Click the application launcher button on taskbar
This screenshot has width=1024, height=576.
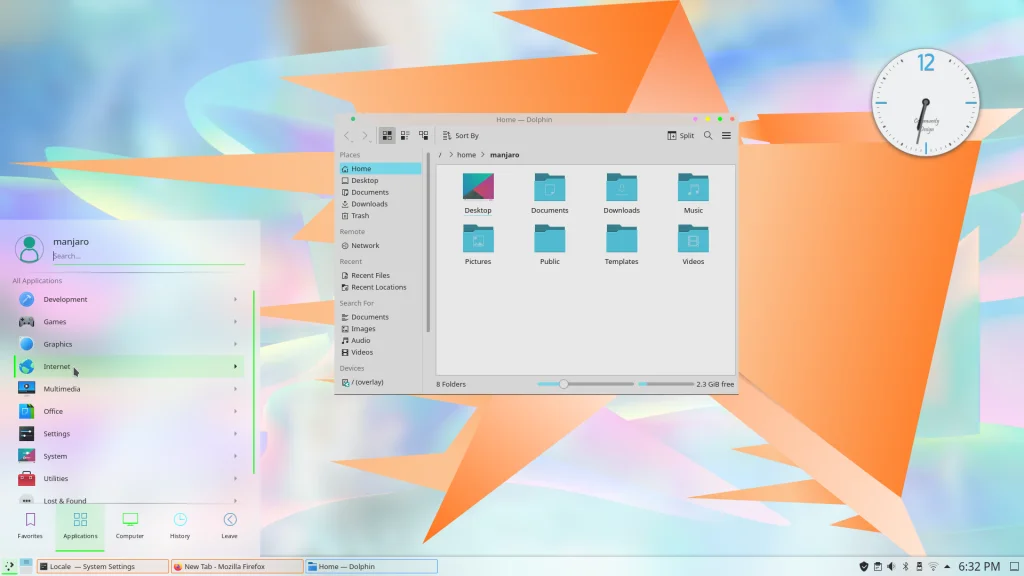[8, 566]
